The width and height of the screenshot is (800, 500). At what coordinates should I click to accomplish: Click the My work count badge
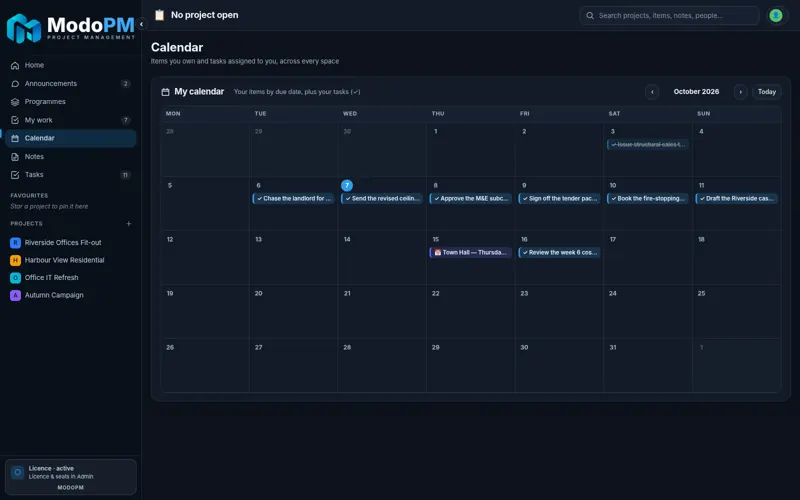tap(126, 120)
